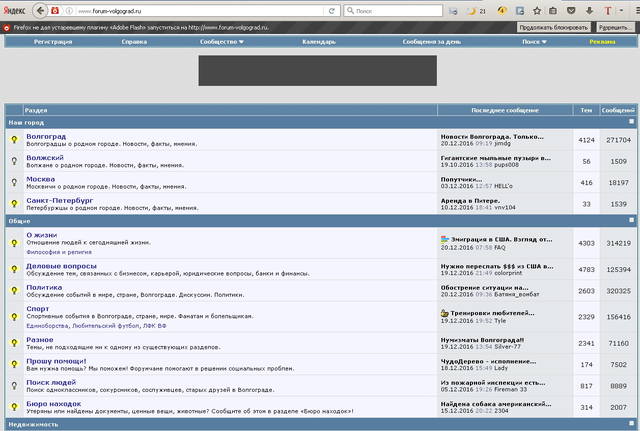Screen dimensions: 640x431
Task: Go back with the browser back arrow
Action: point(40,11)
